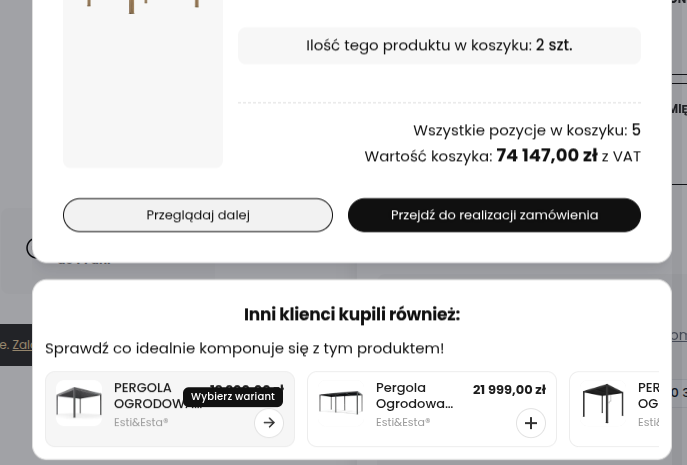The width and height of the screenshot is (687, 465).
Task: Open the thumbnail of the 21 999,00 zł pergola
Action: 341,403
